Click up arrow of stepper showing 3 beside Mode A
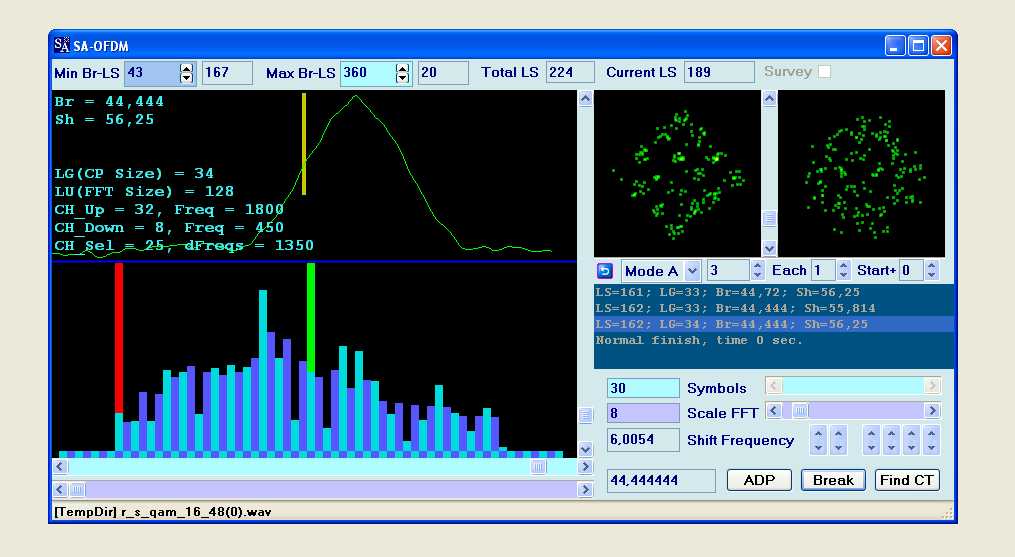The height and width of the screenshot is (557, 1015). tap(758, 266)
